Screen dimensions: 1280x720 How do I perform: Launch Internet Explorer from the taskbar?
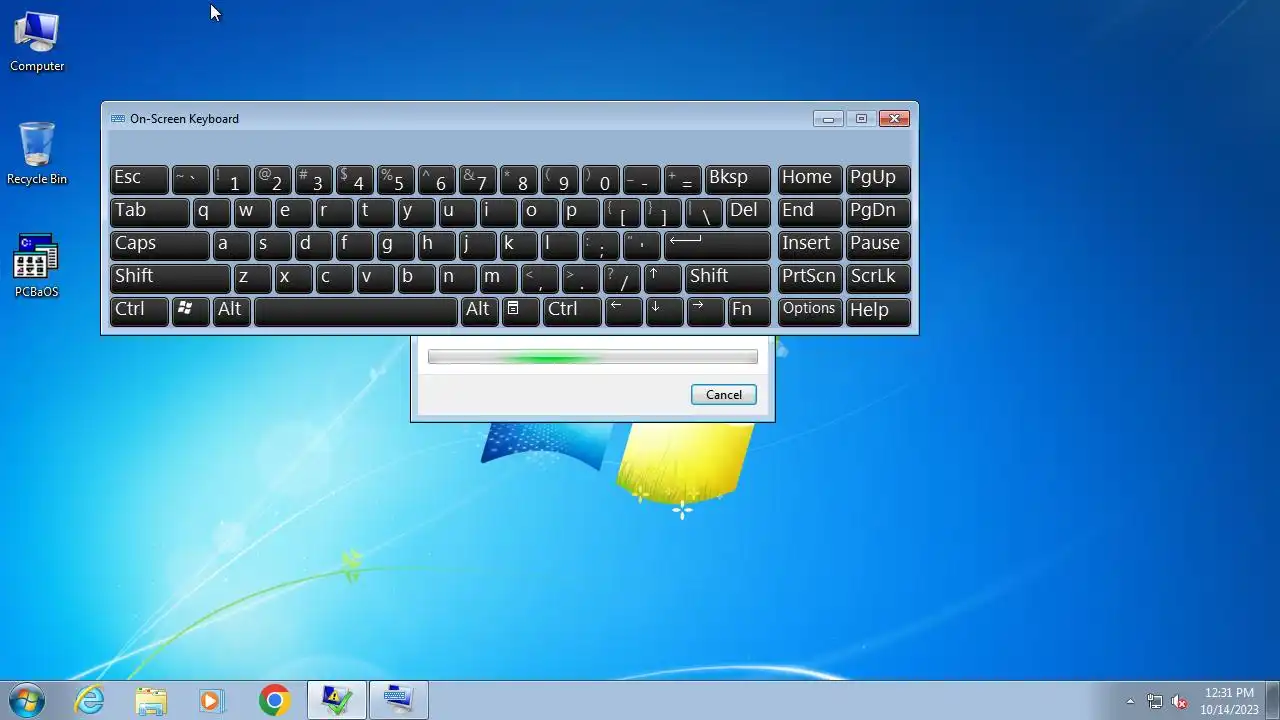point(90,700)
